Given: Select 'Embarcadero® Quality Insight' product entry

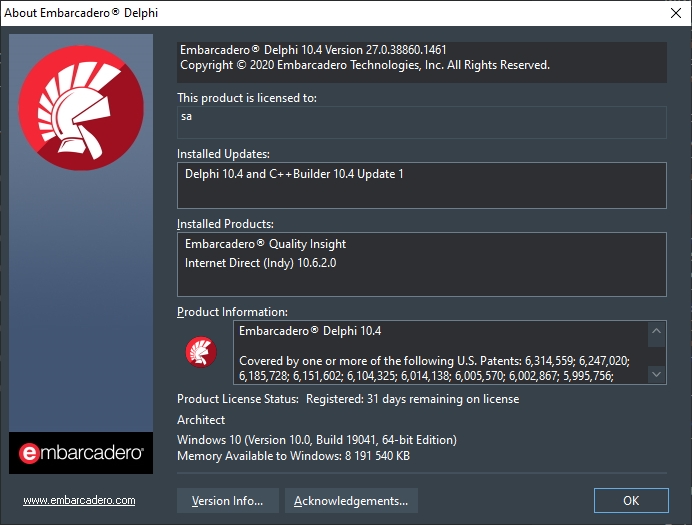Looking at the screenshot, I should tap(265, 244).
